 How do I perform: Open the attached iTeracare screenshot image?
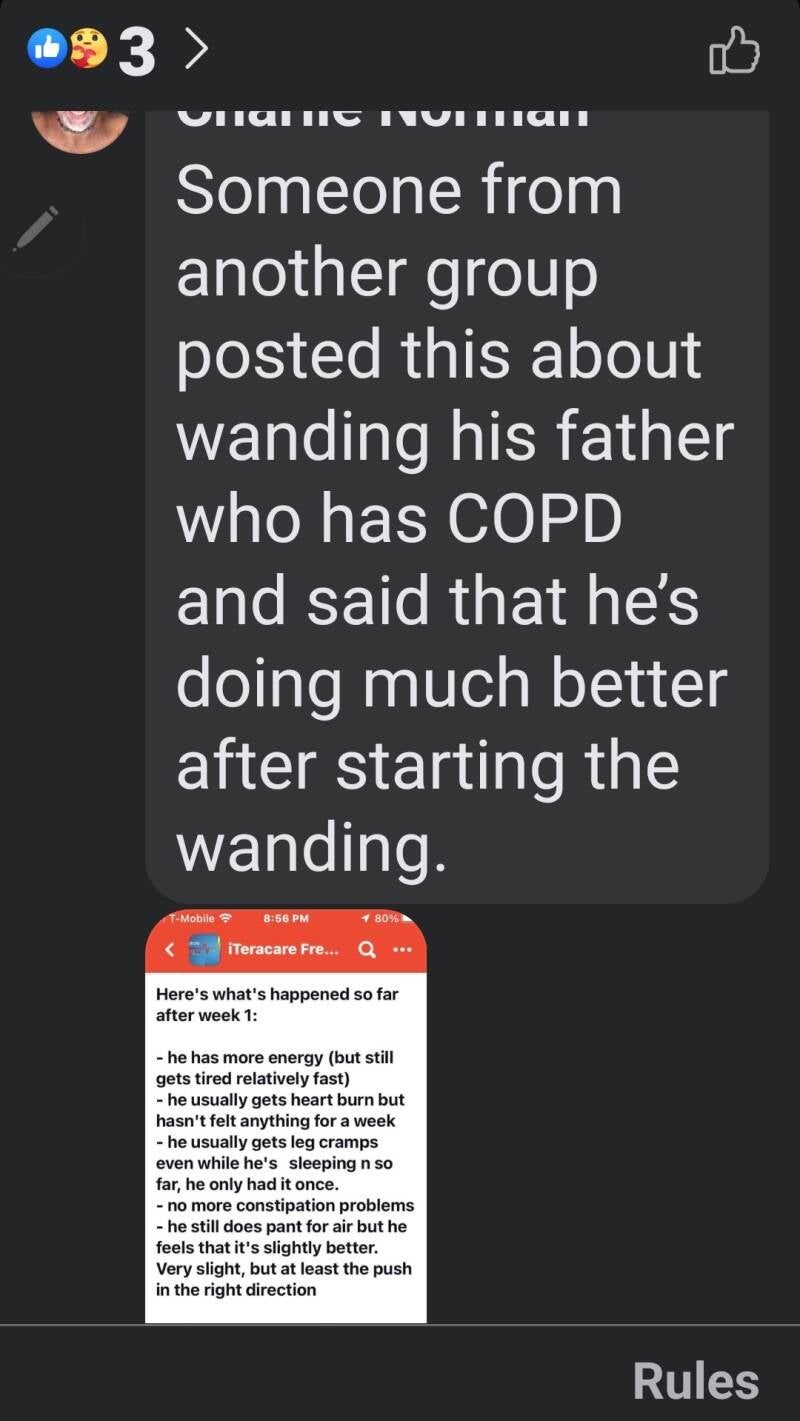pos(286,1115)
